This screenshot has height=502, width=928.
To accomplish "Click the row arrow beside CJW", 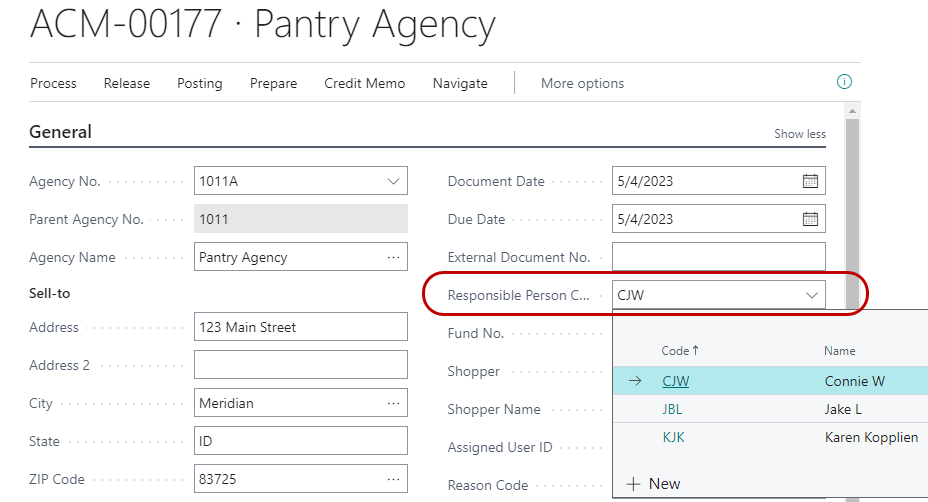I will click(x=635, y=381).
